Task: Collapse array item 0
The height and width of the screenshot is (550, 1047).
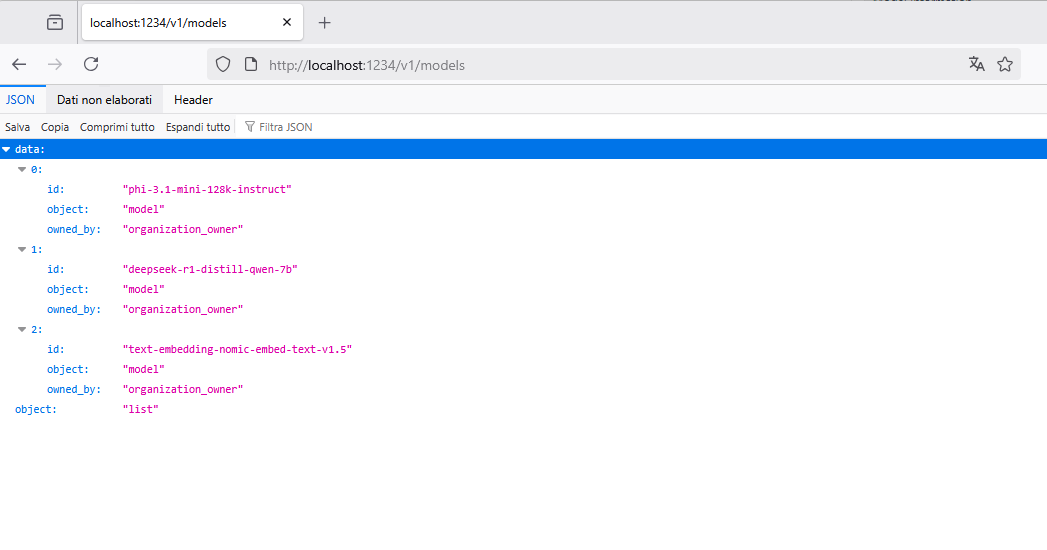Action: point(22,170)
